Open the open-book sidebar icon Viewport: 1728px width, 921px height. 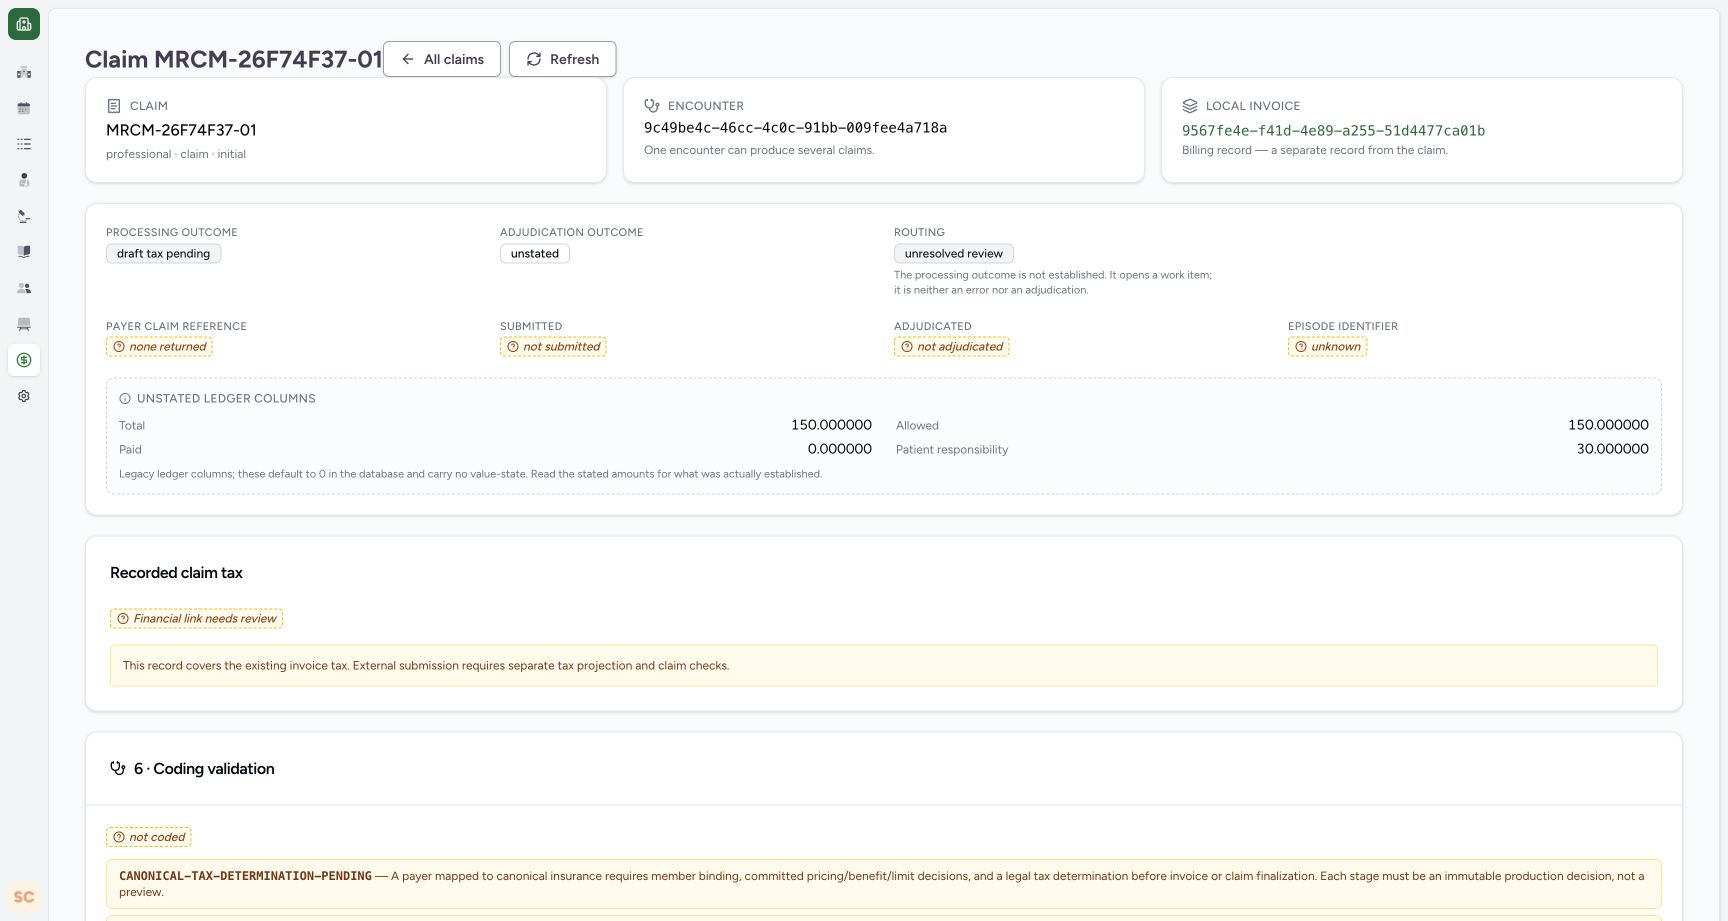[x=24, y=252]
